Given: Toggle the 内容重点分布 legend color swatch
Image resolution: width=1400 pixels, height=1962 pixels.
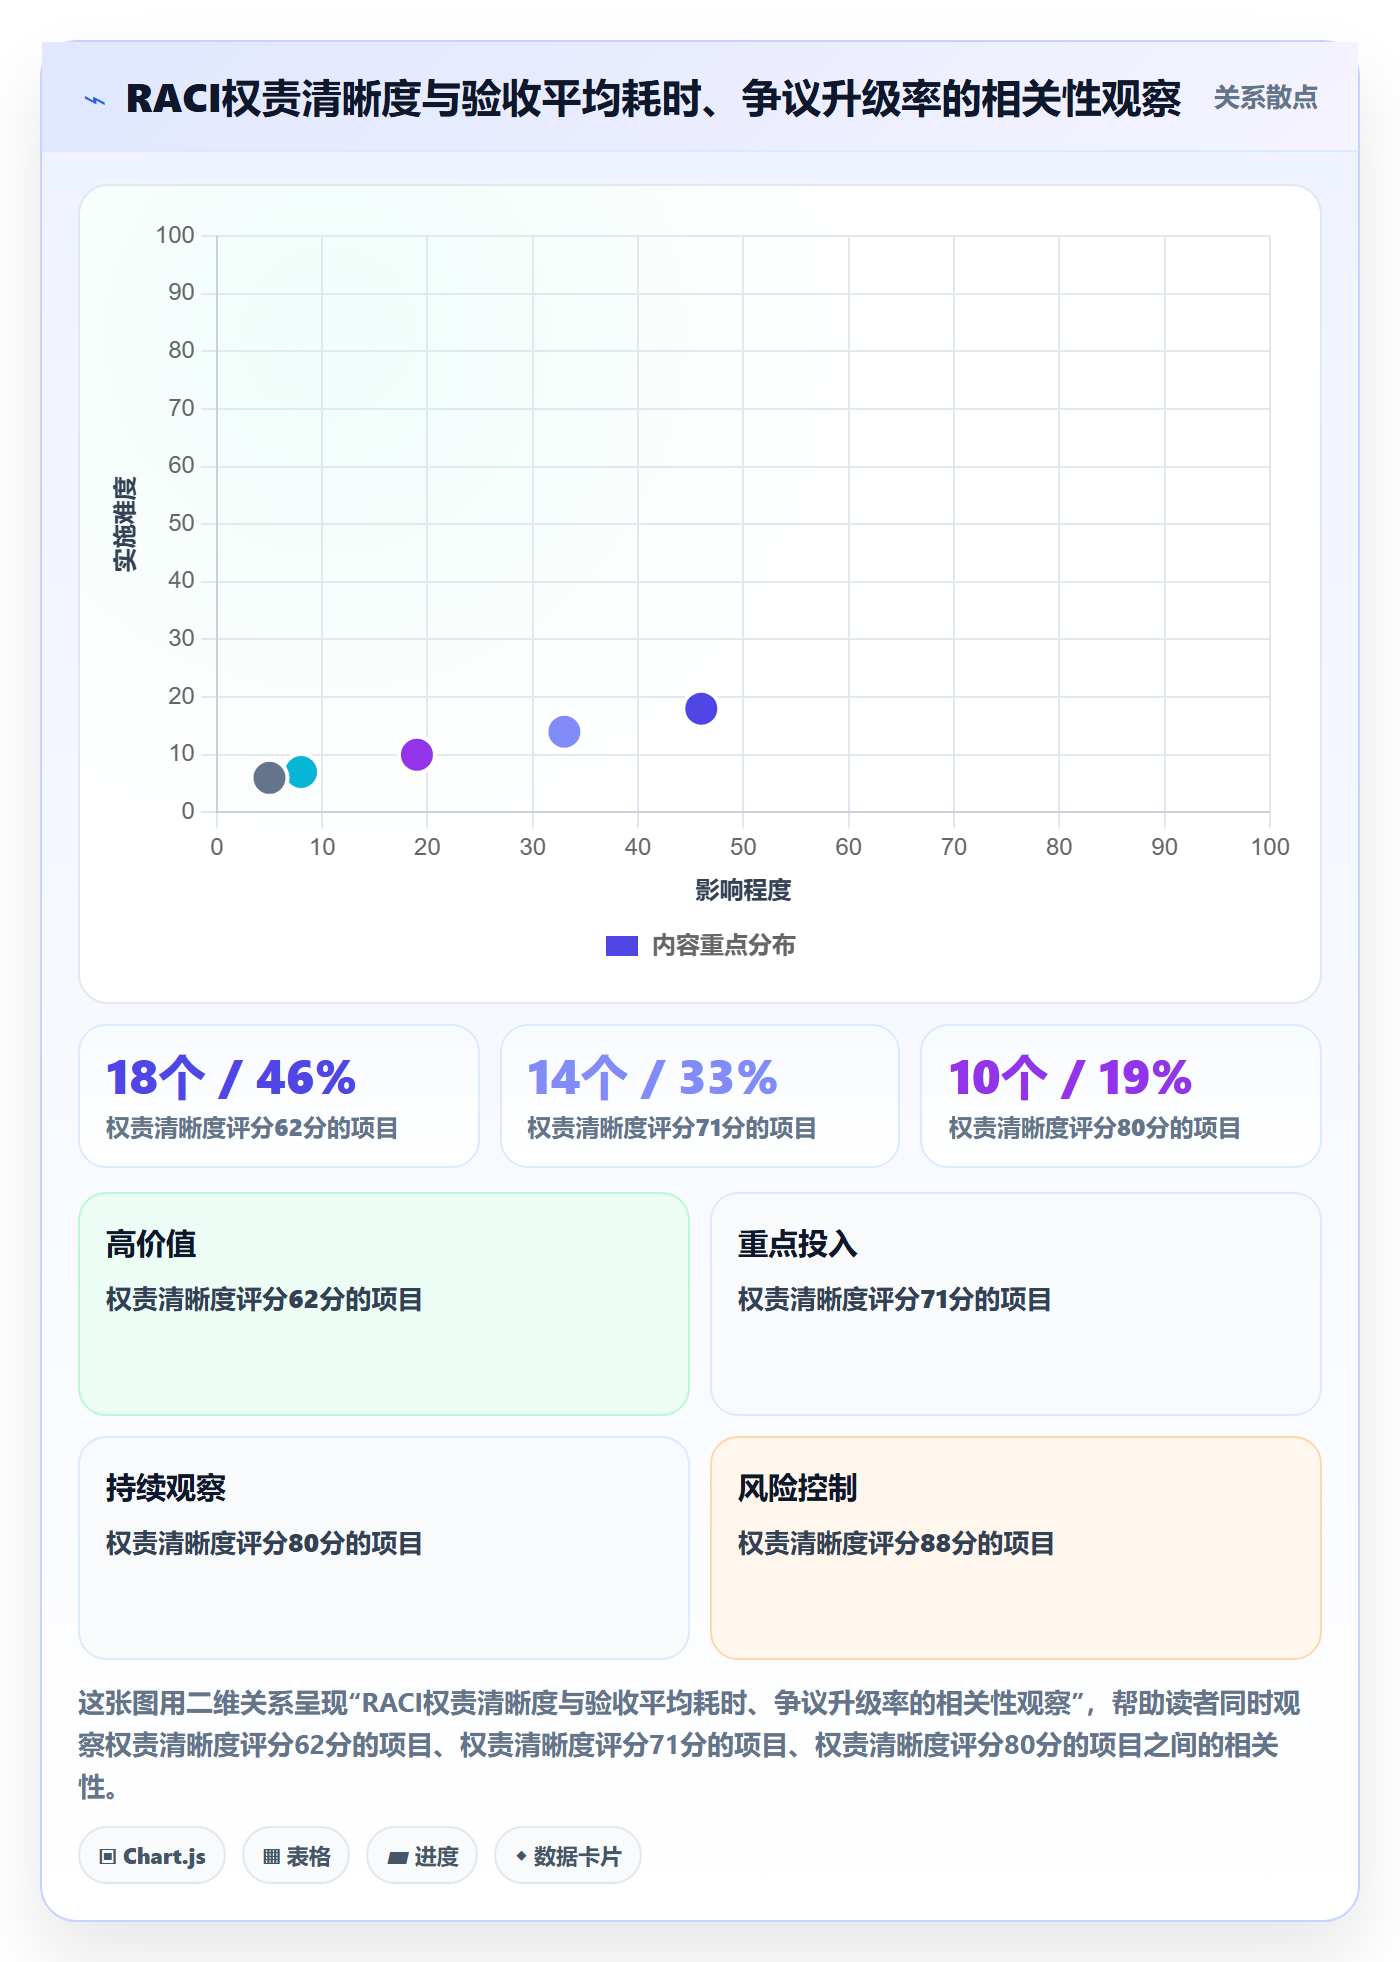Looking at the screenshot, I should pyautogui.click(x=622, y=946).
